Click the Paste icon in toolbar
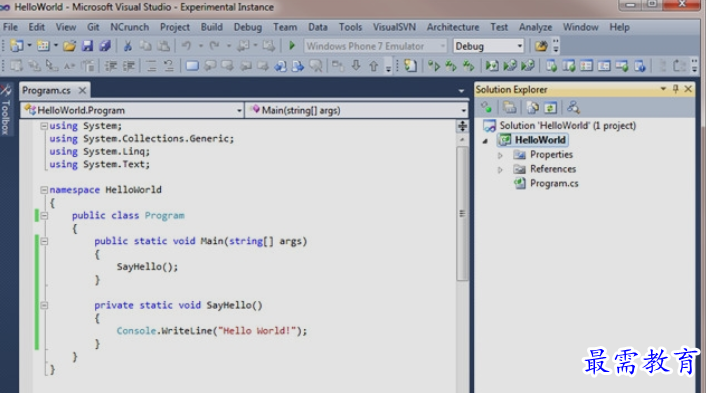Screen dimensions: 706x393 (x=163, y=46)
